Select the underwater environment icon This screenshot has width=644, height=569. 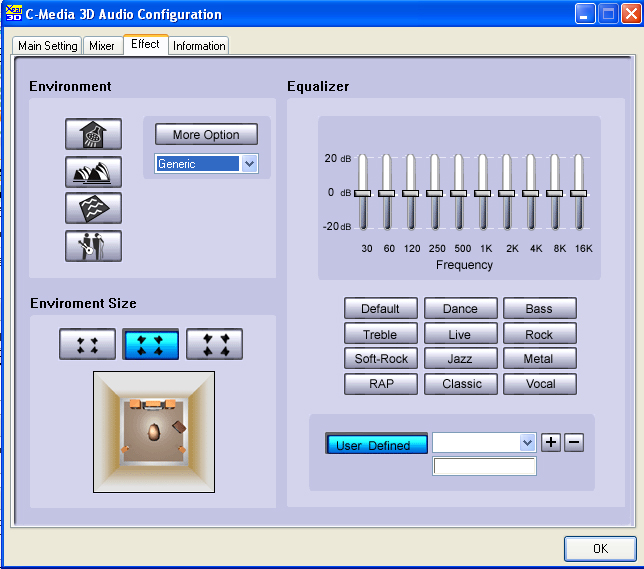tap(93, 208)
